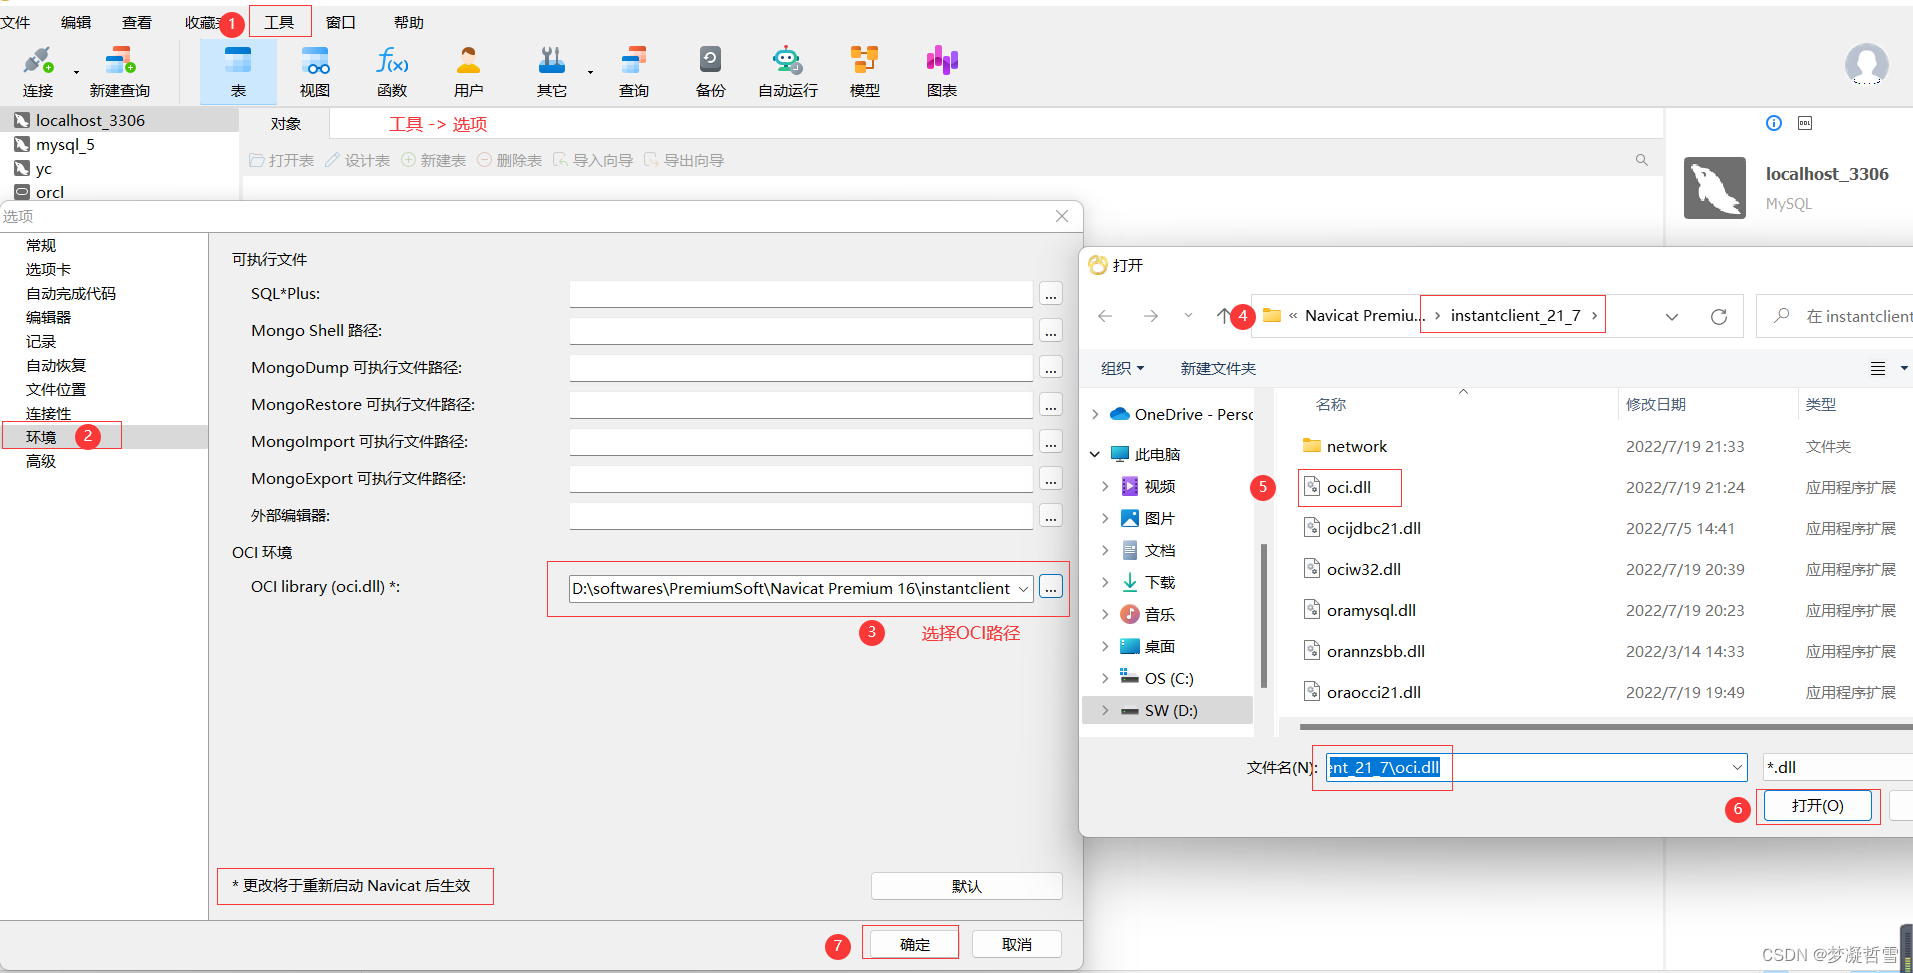Open the OCI library path dropdown
This screenshot has width=1913, height=973.
pyautogui.click(x=1023, y=589)
